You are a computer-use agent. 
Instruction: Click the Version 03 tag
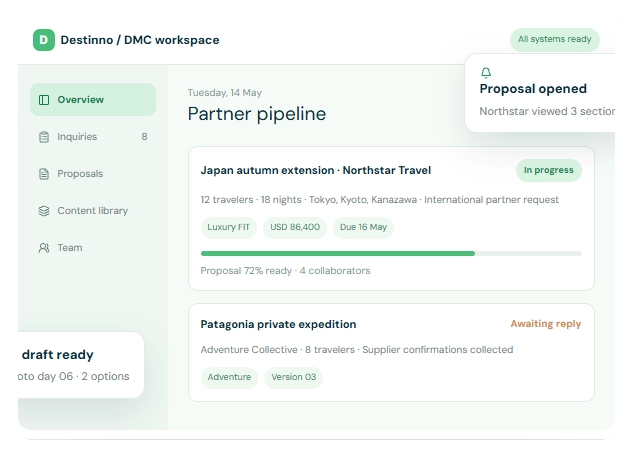pyautogui.click(x=294, y=377)
